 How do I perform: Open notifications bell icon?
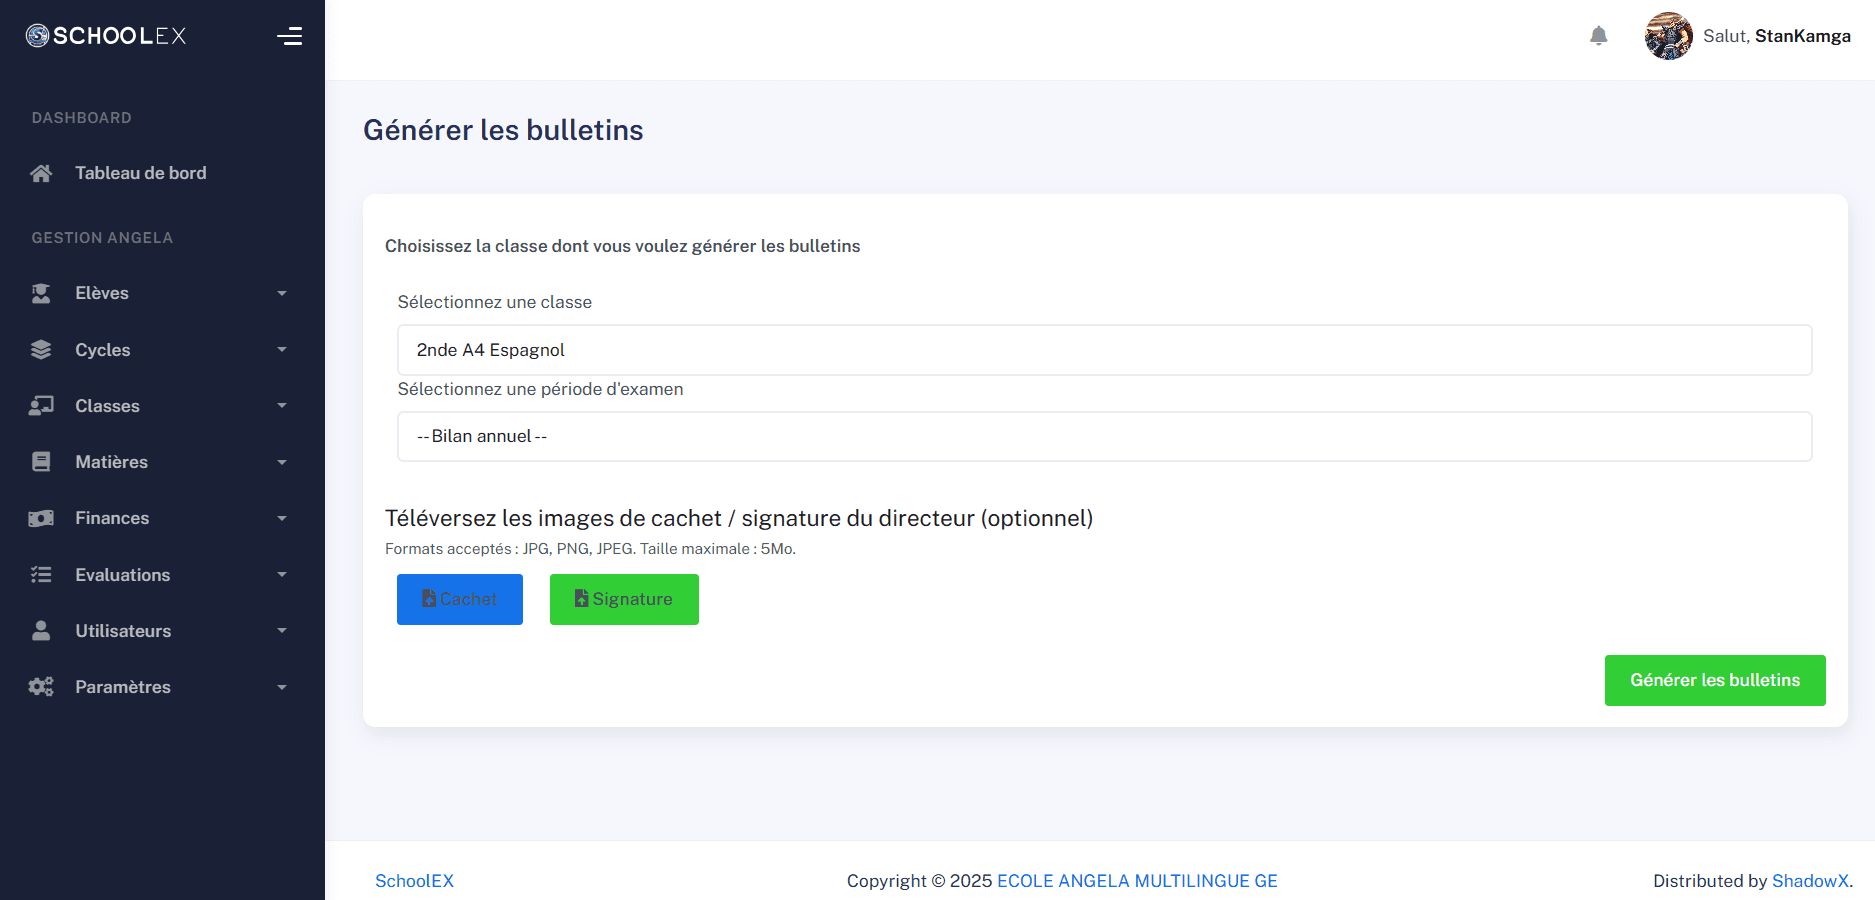[1598, 36]
